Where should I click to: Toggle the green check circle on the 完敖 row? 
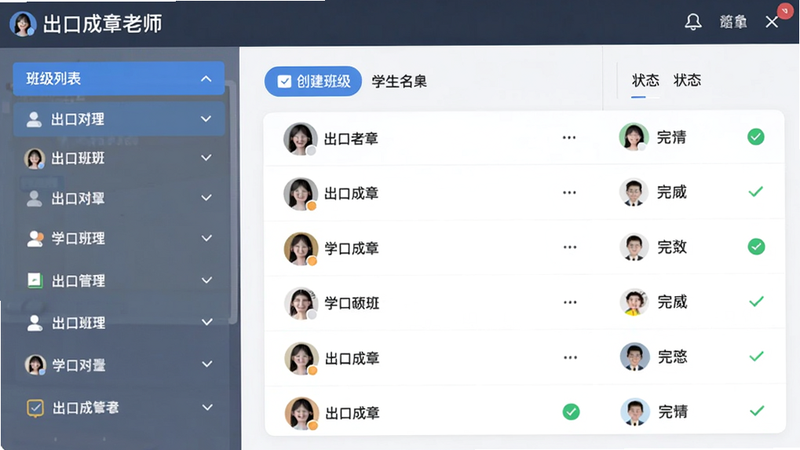pos(756,246)
